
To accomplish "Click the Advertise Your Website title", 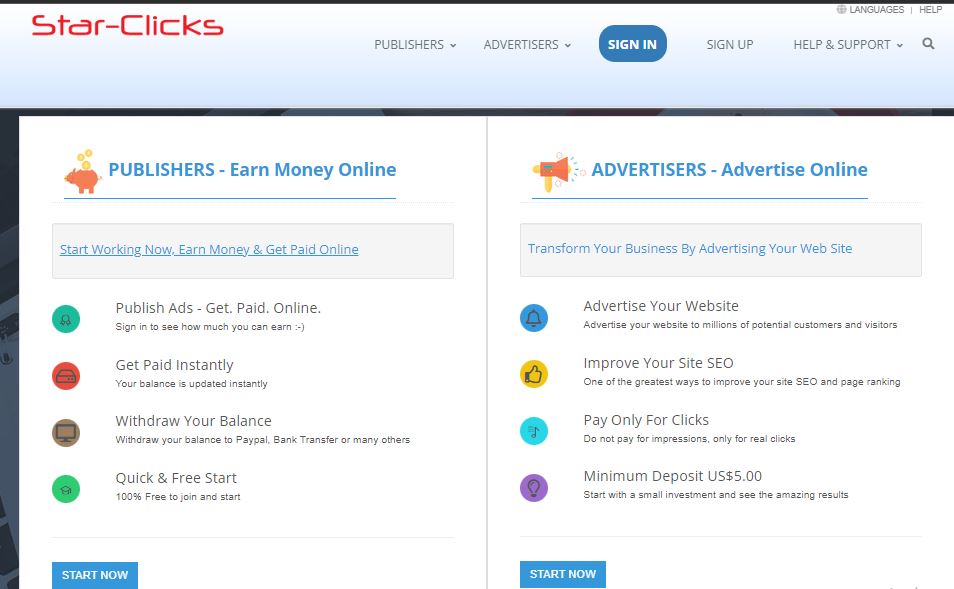I will coord(661,306).
